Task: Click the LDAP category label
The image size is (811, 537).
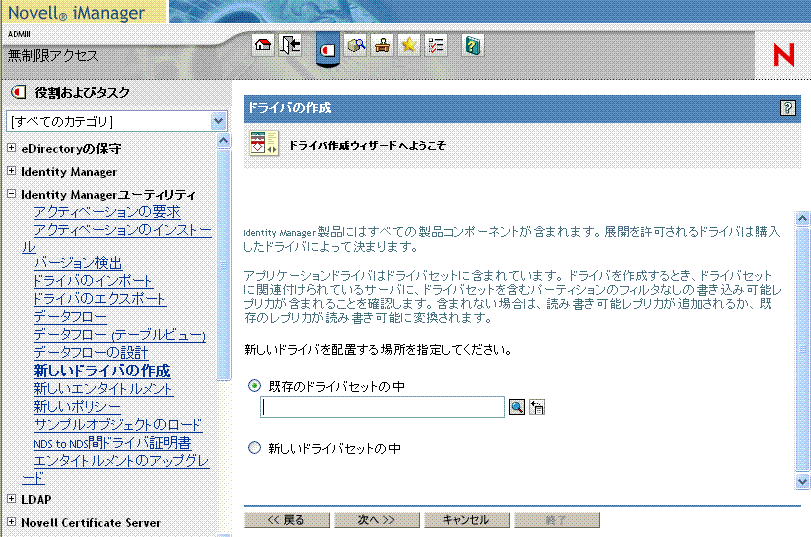Action: pos(36,499)
